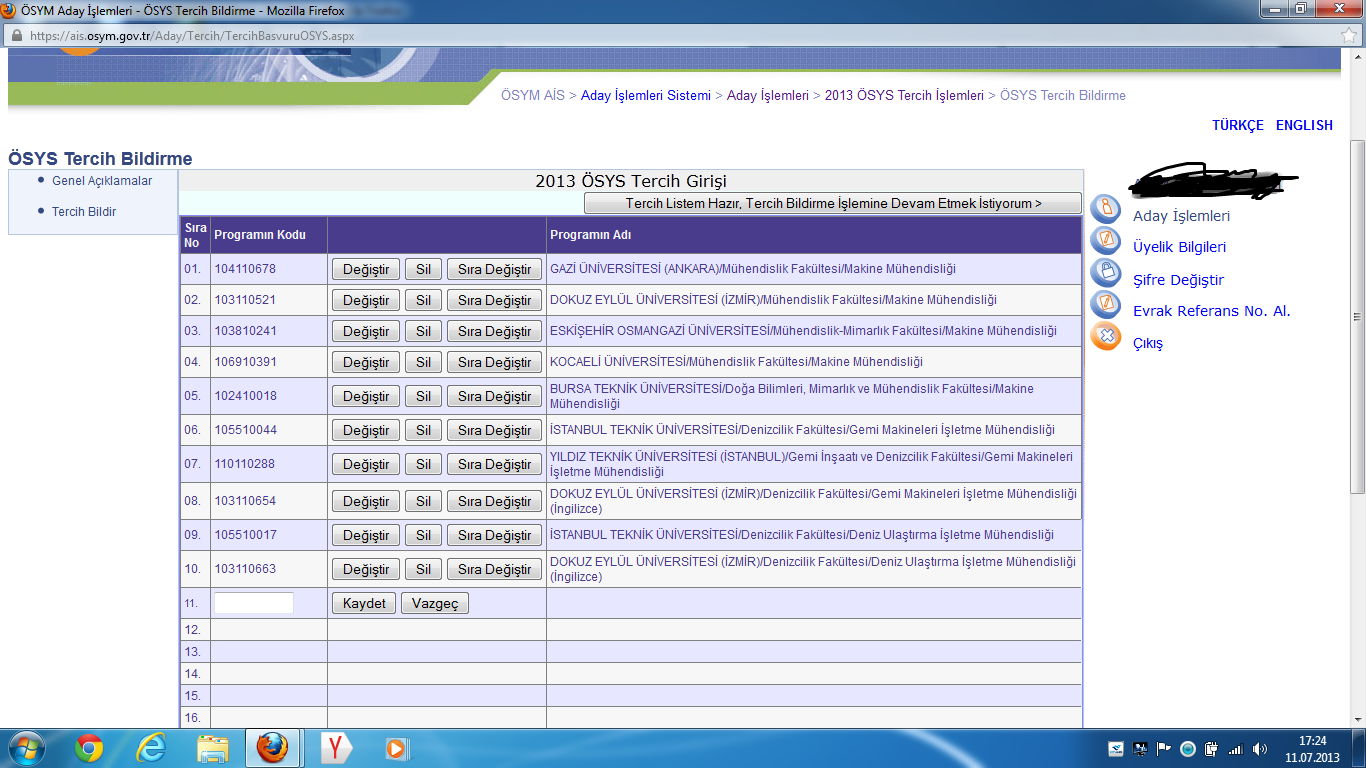This screenshot has width=1366, height=768.
Task: Click Sıra Değiştir for Yıldız Teknik row
Action: [494, 465]
